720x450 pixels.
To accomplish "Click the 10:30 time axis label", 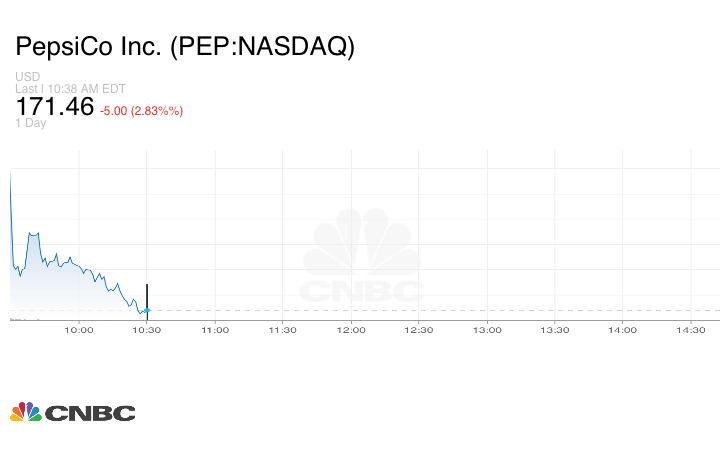I will (147, 329).
